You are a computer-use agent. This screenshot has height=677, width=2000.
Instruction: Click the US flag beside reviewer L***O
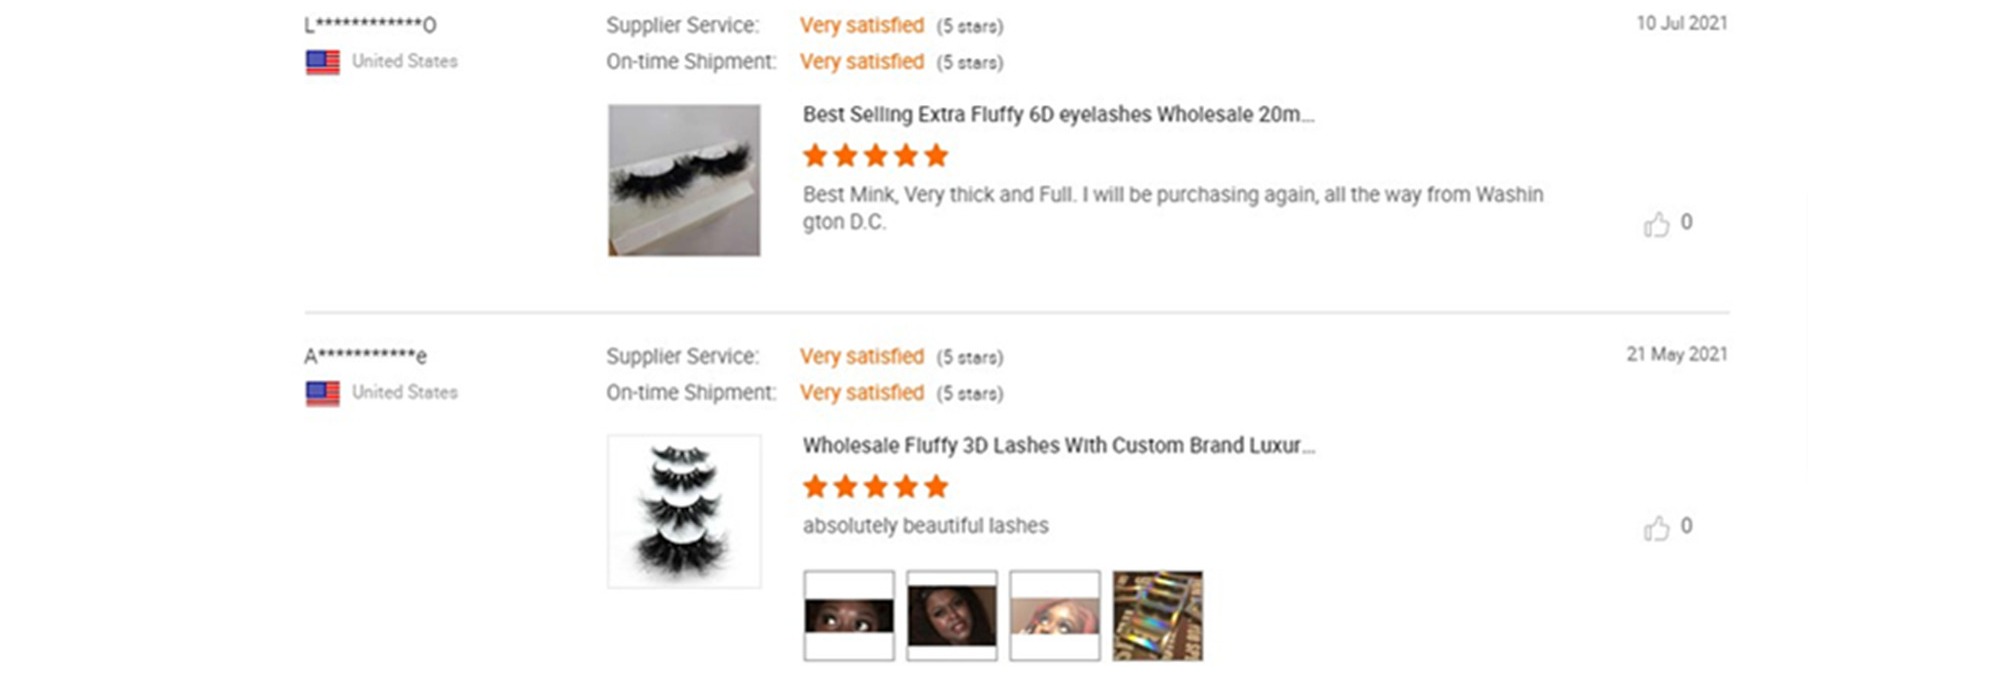[x=322, y=62]
